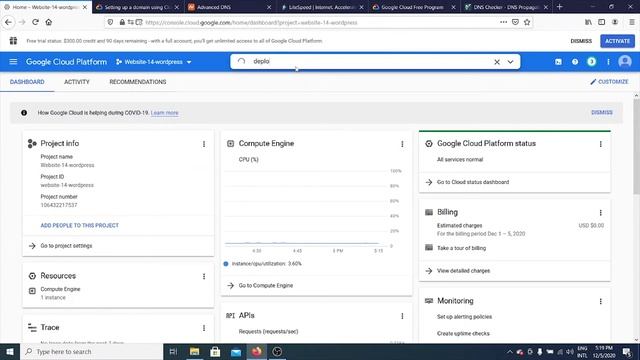Click the Firefox URL address bar
Viewport: 640px width, 360px height.
318,22
